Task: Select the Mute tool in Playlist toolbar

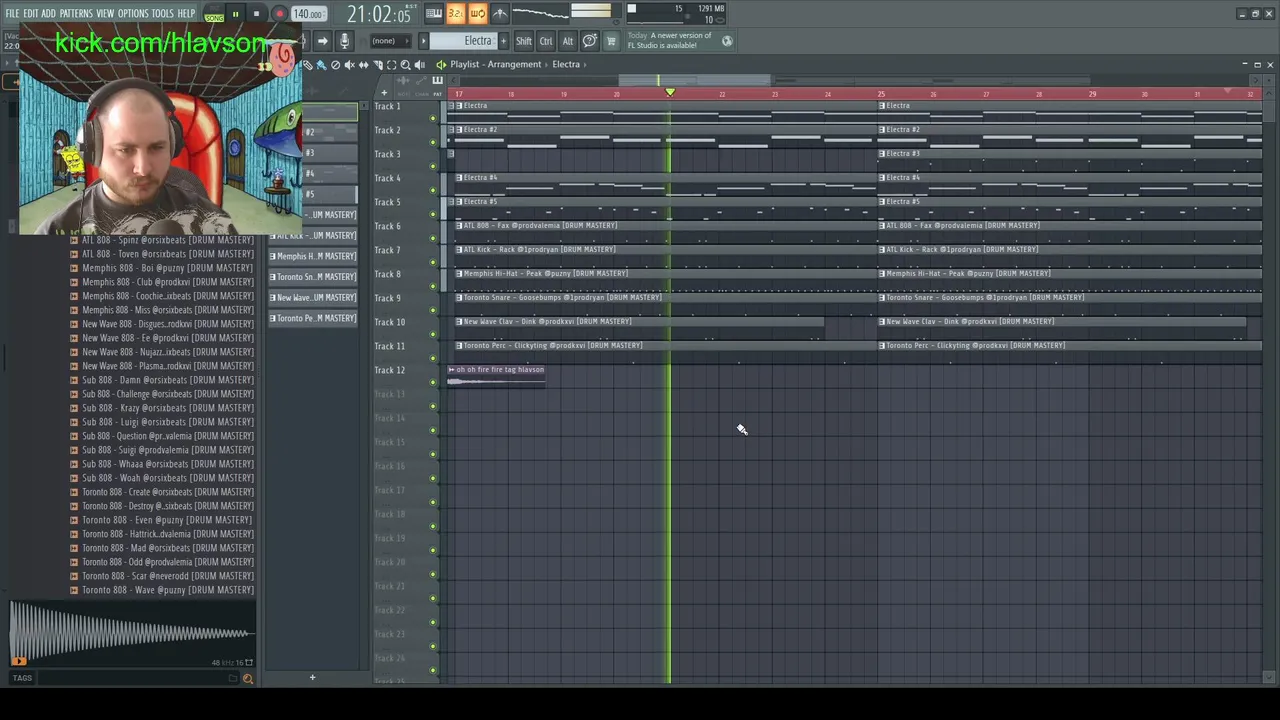Action: click(349, 65)
